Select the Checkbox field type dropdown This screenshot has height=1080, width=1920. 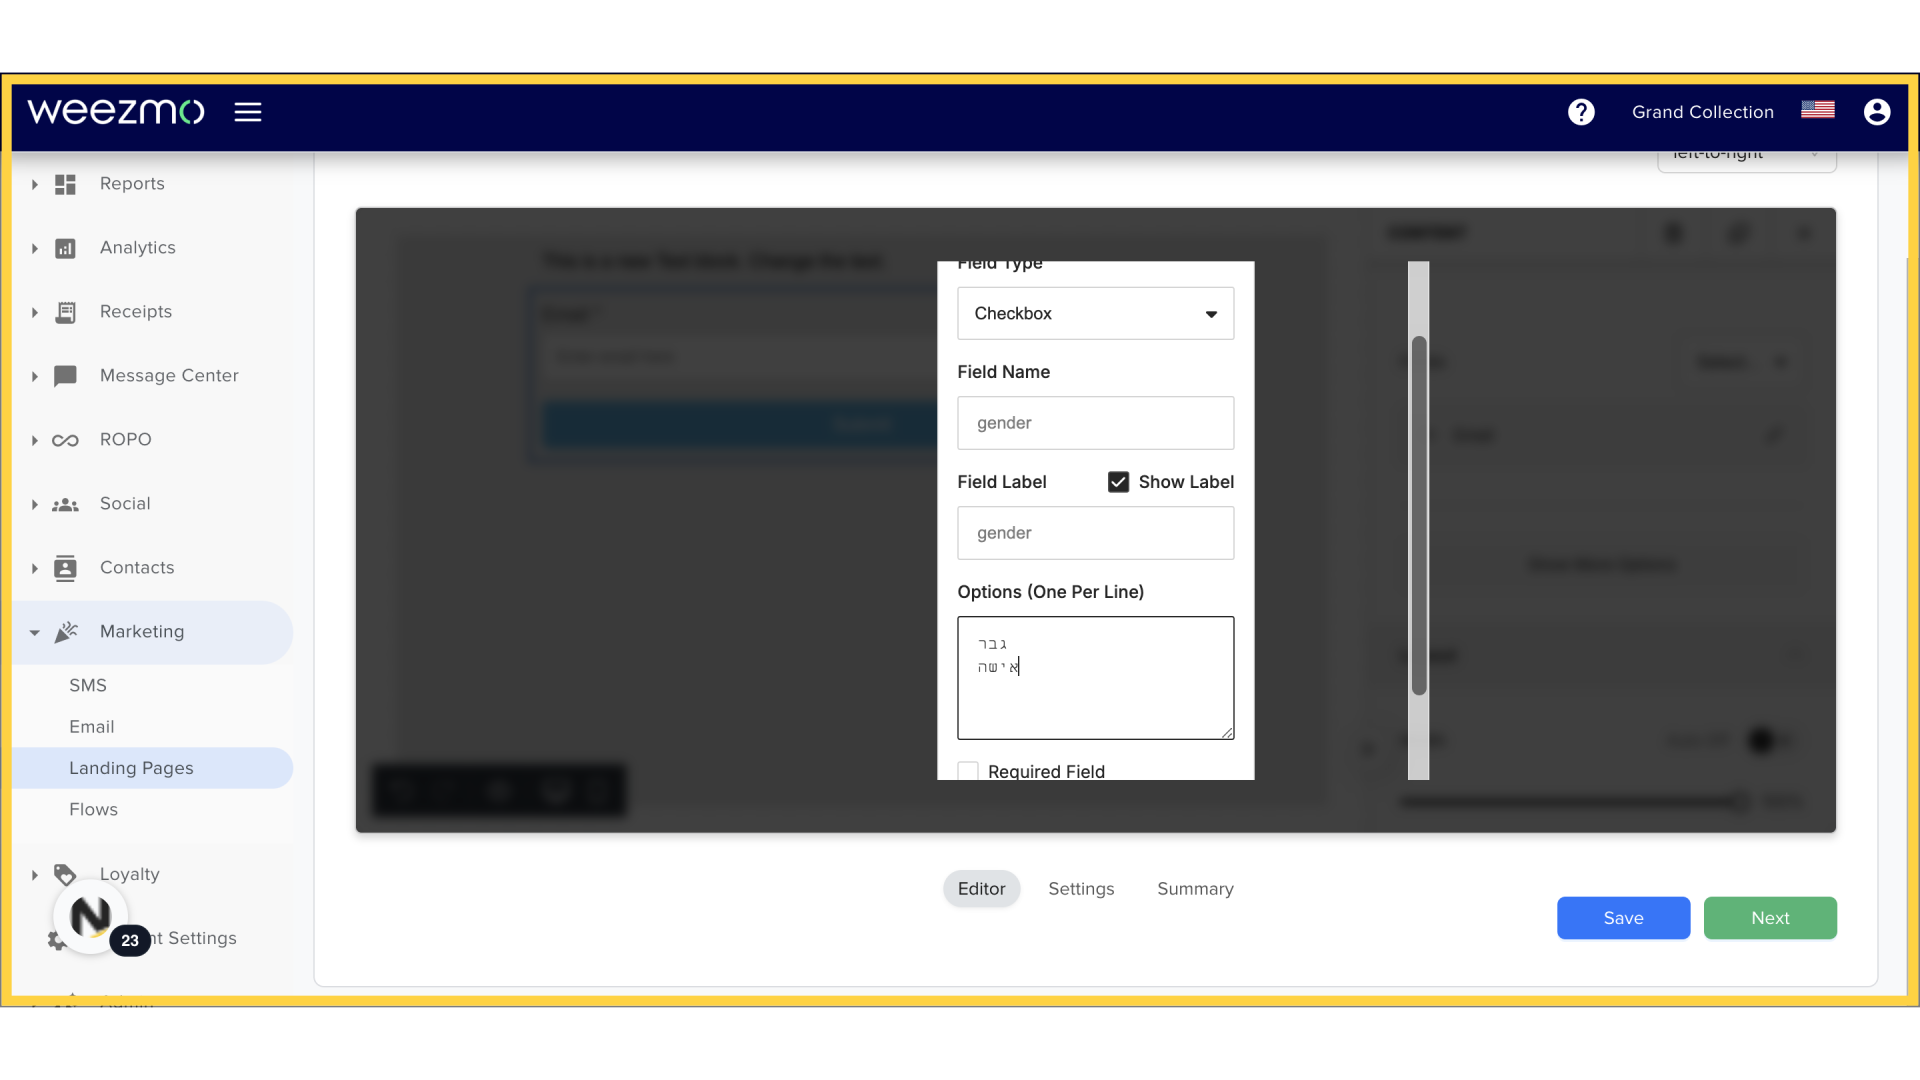1096,313
